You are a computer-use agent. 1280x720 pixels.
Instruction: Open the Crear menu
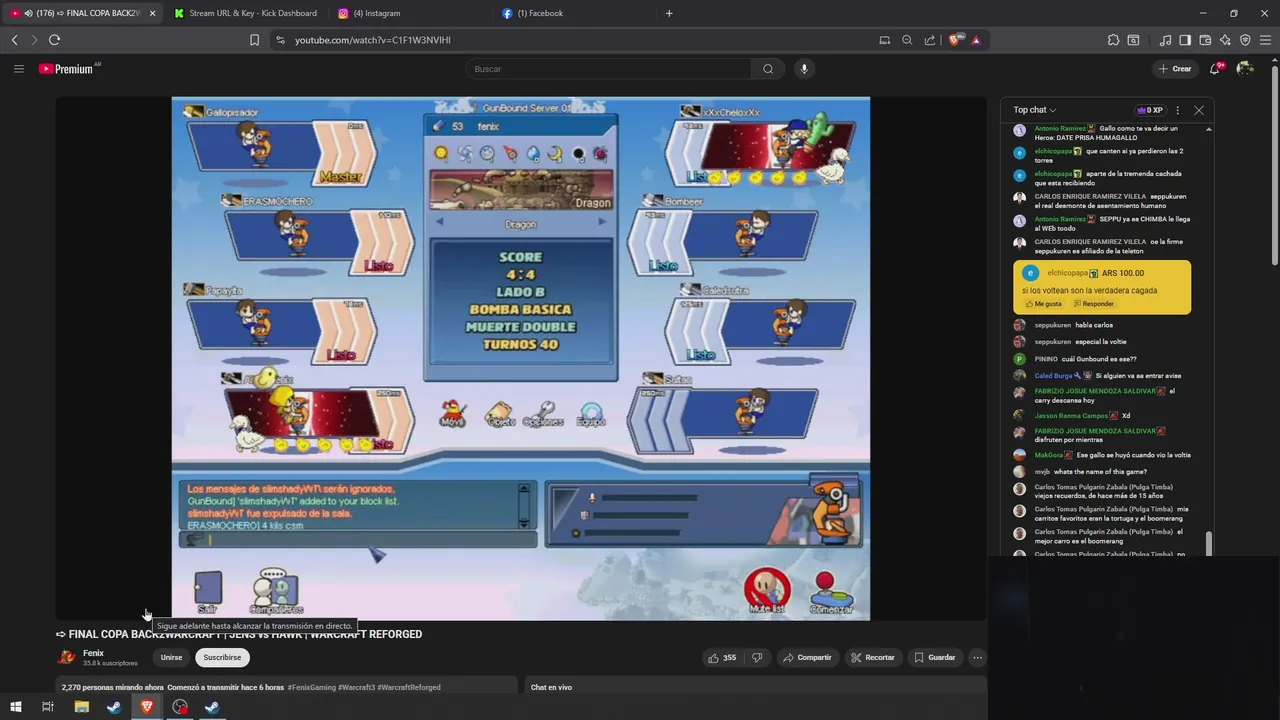coord(1175,69)
